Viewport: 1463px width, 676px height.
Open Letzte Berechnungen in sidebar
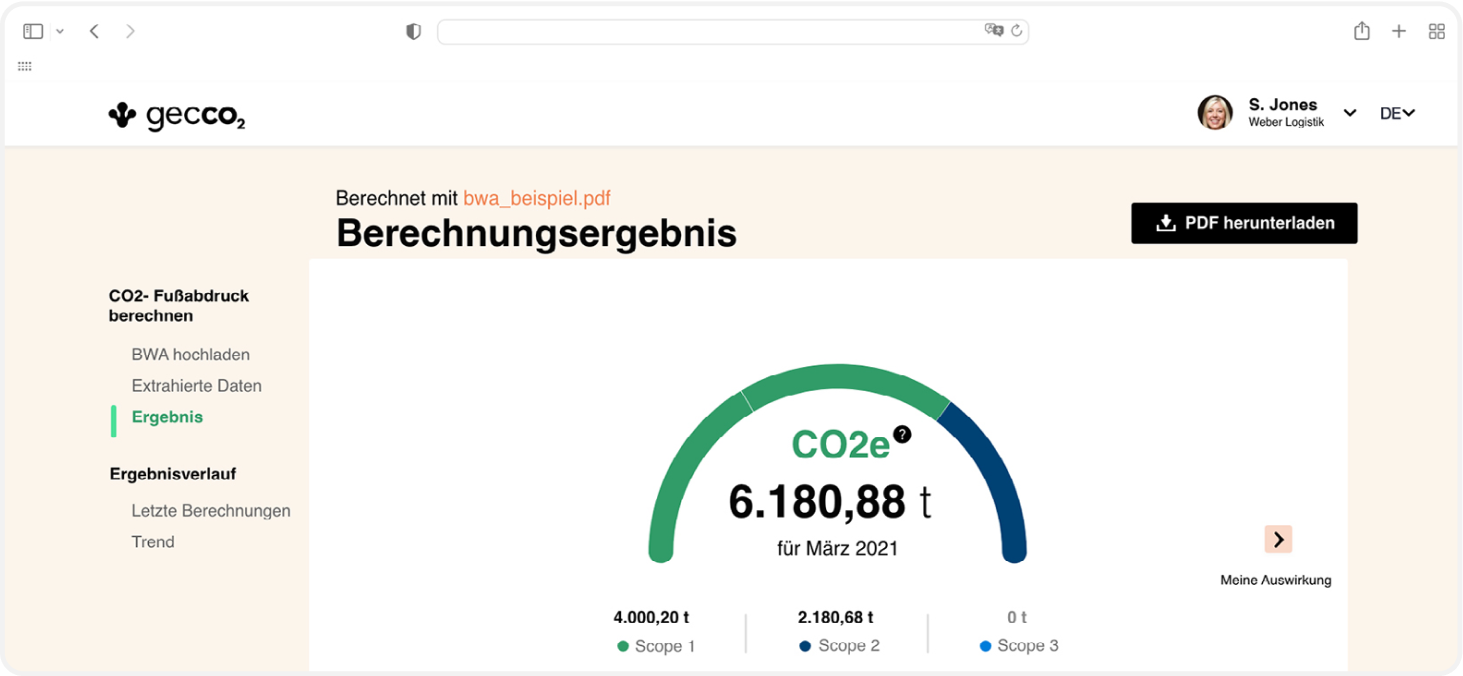[210, 510]
